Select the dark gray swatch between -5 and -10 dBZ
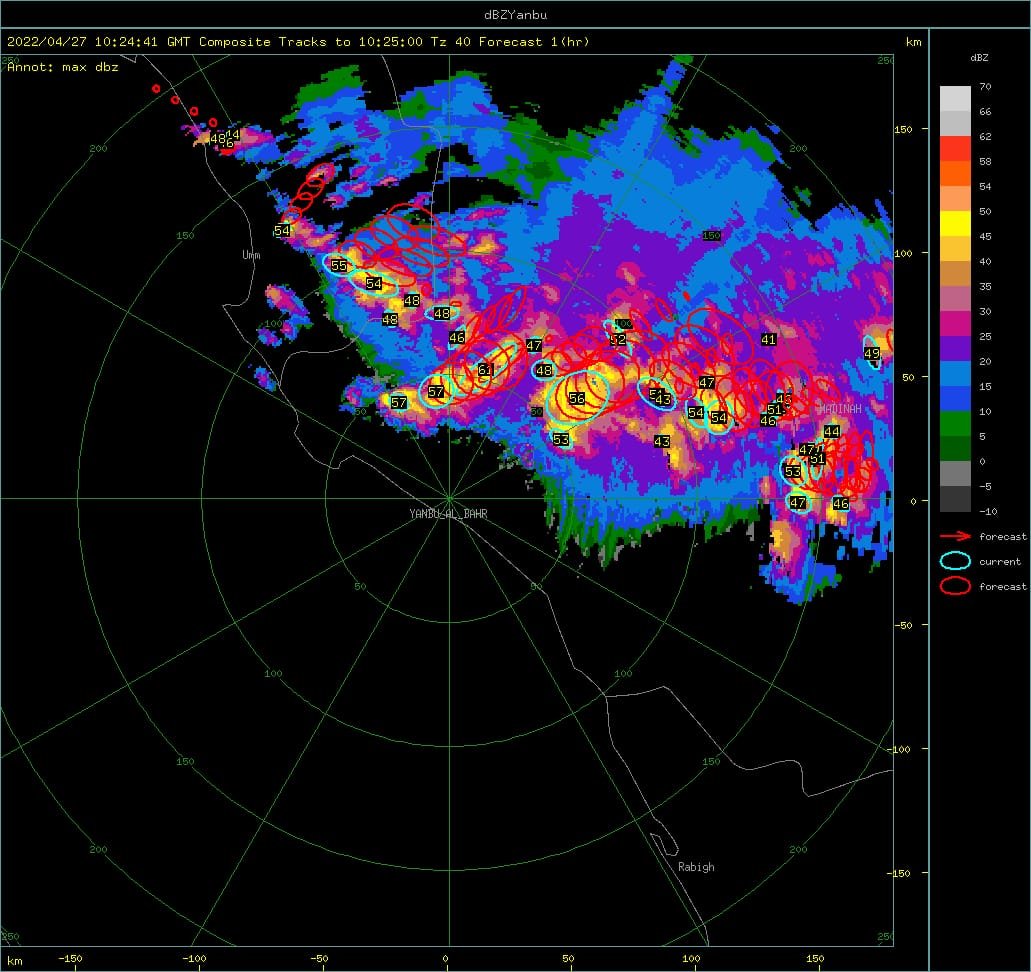Image resolution: width=1031 pixels, height=972 pixels. tap(955, 498)
